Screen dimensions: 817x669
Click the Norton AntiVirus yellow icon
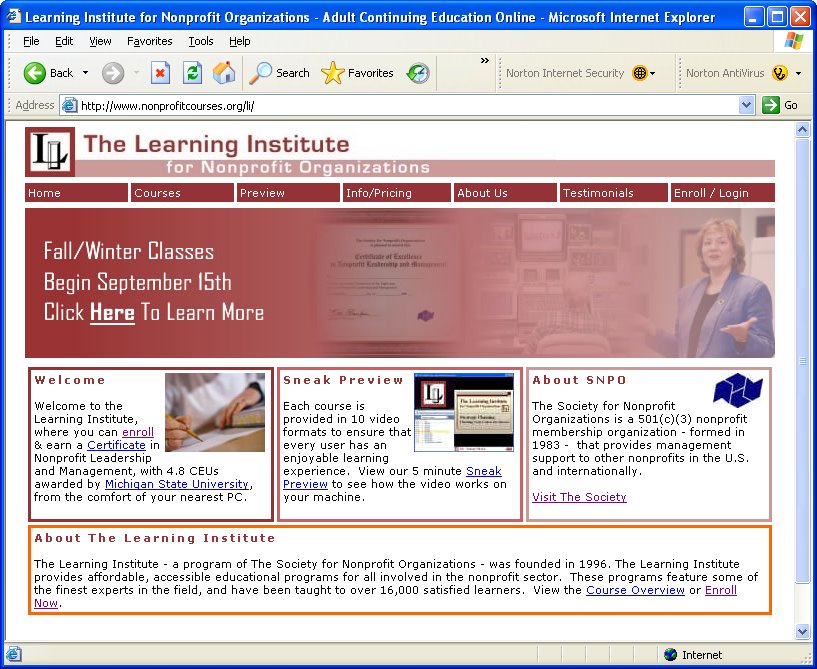(x=779, y=73)
